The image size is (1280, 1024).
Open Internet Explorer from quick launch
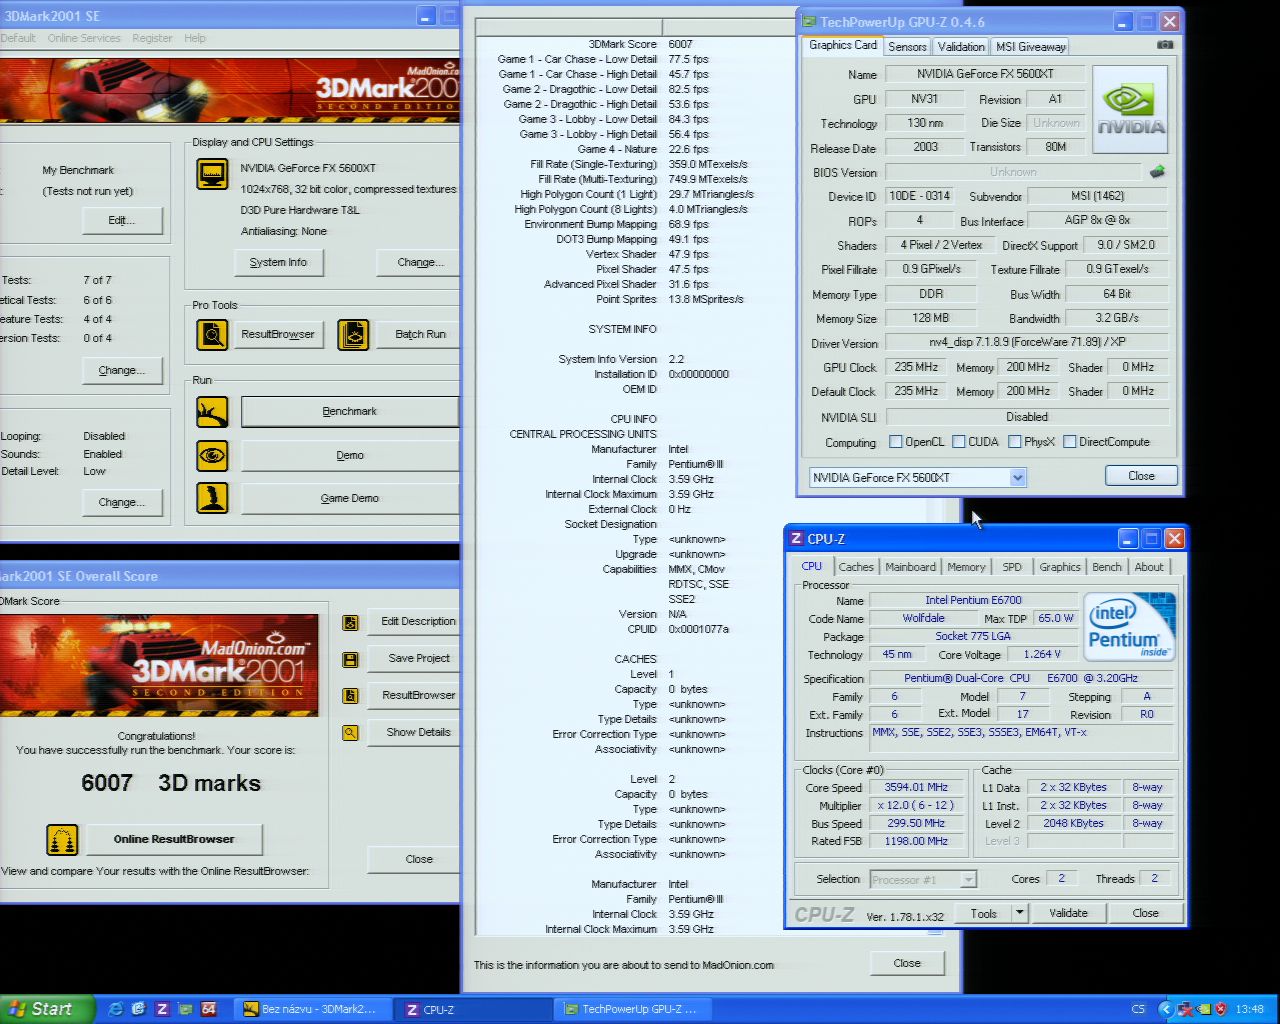pyautogui.click(x=115, y=1009)
